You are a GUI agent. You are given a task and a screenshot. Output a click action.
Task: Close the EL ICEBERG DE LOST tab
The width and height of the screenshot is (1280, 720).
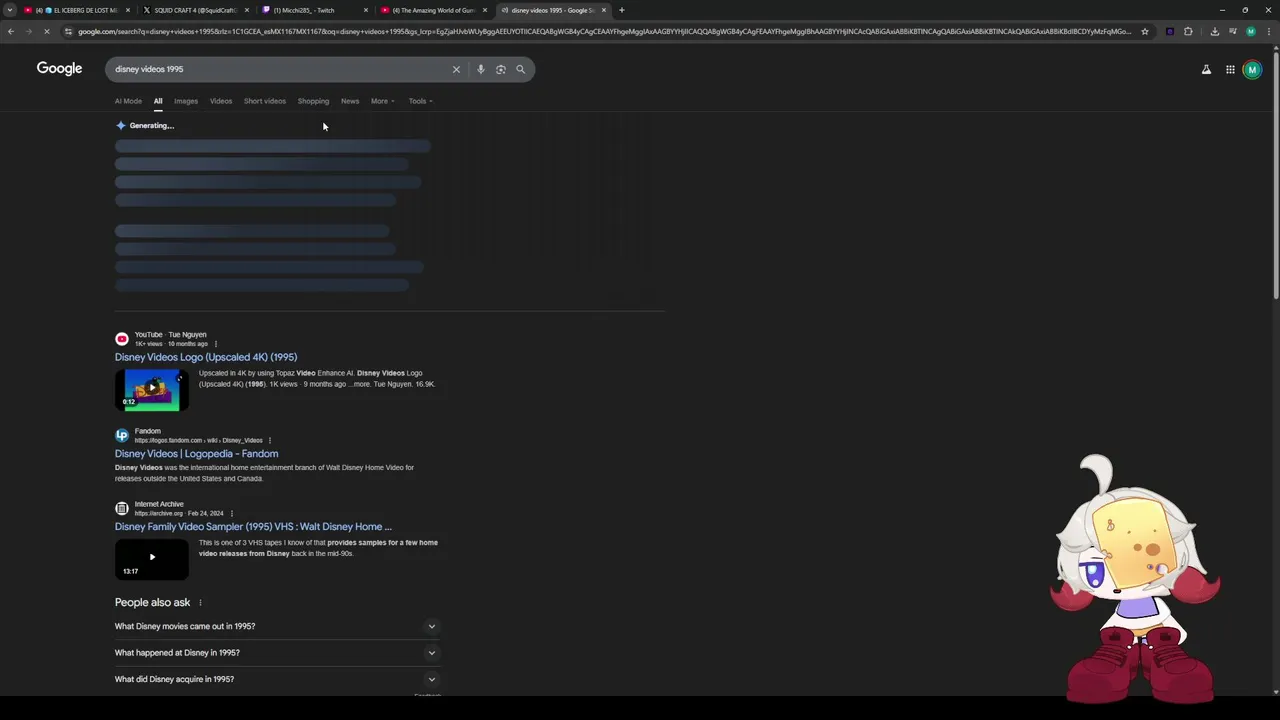click(x=128, y=10)
